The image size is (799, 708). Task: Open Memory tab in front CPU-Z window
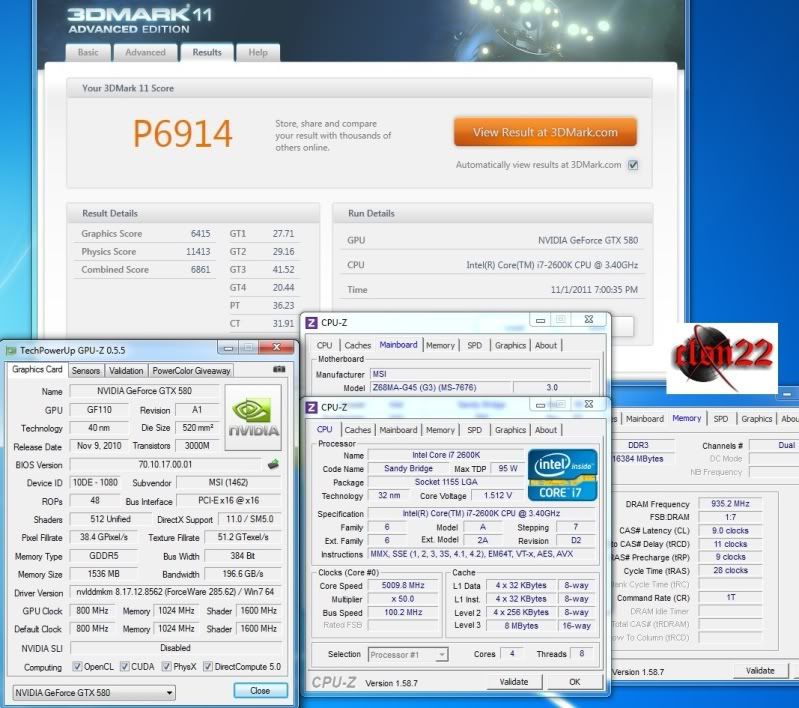(x=440, y=430)
